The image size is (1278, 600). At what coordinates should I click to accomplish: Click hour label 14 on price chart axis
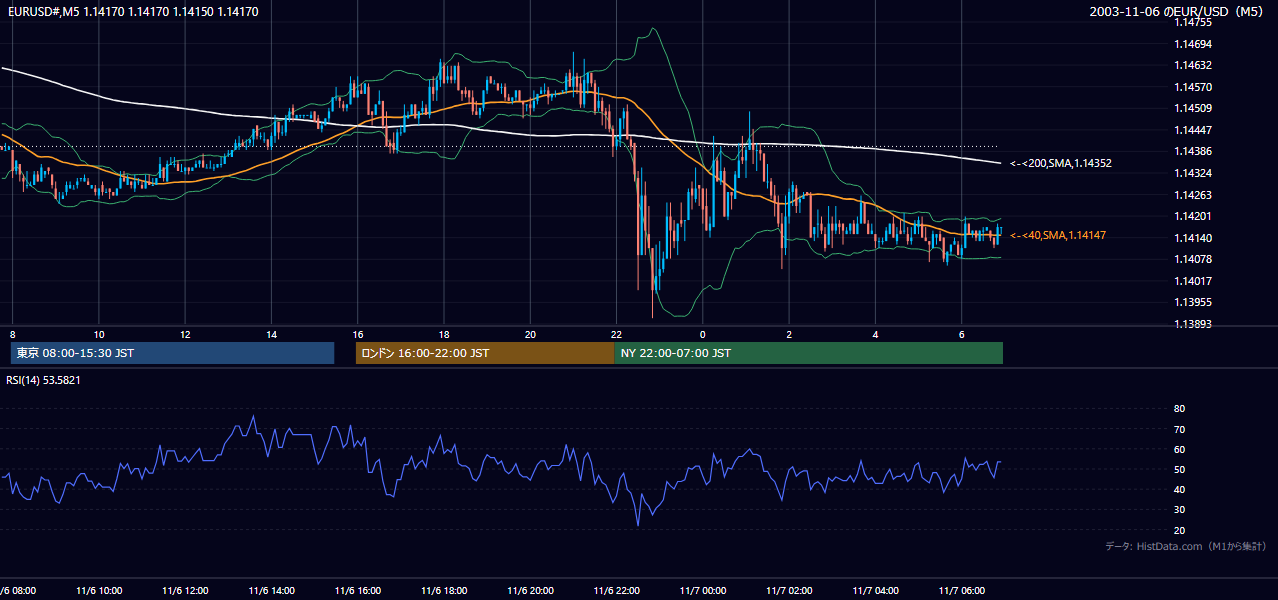tap(271, 334)
